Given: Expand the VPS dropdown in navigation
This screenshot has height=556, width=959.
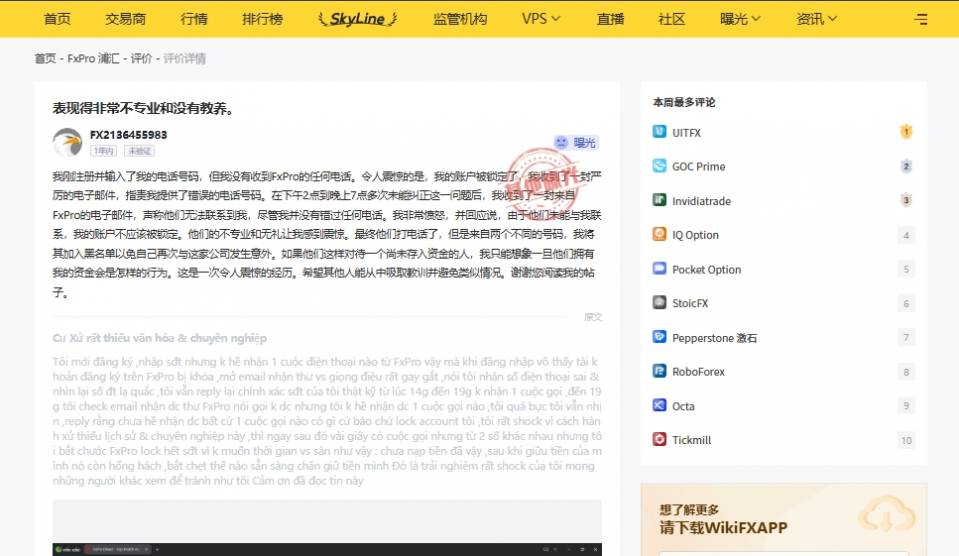Looking at the screenshot, I should [x=541, y=19].
